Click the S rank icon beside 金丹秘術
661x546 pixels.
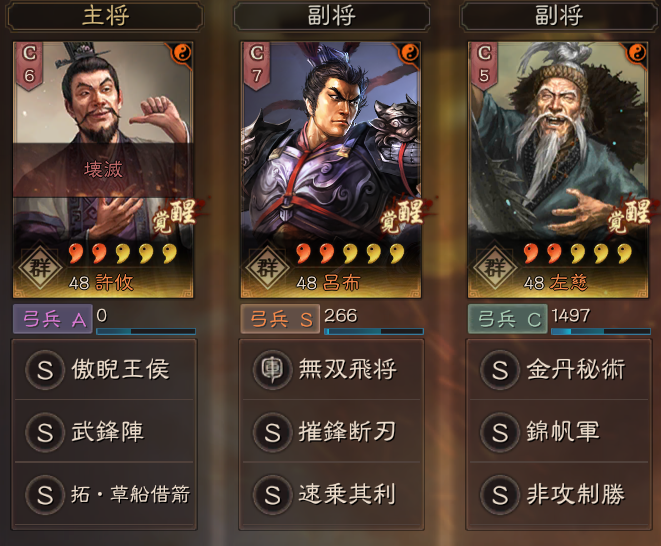tap(500, 369)
